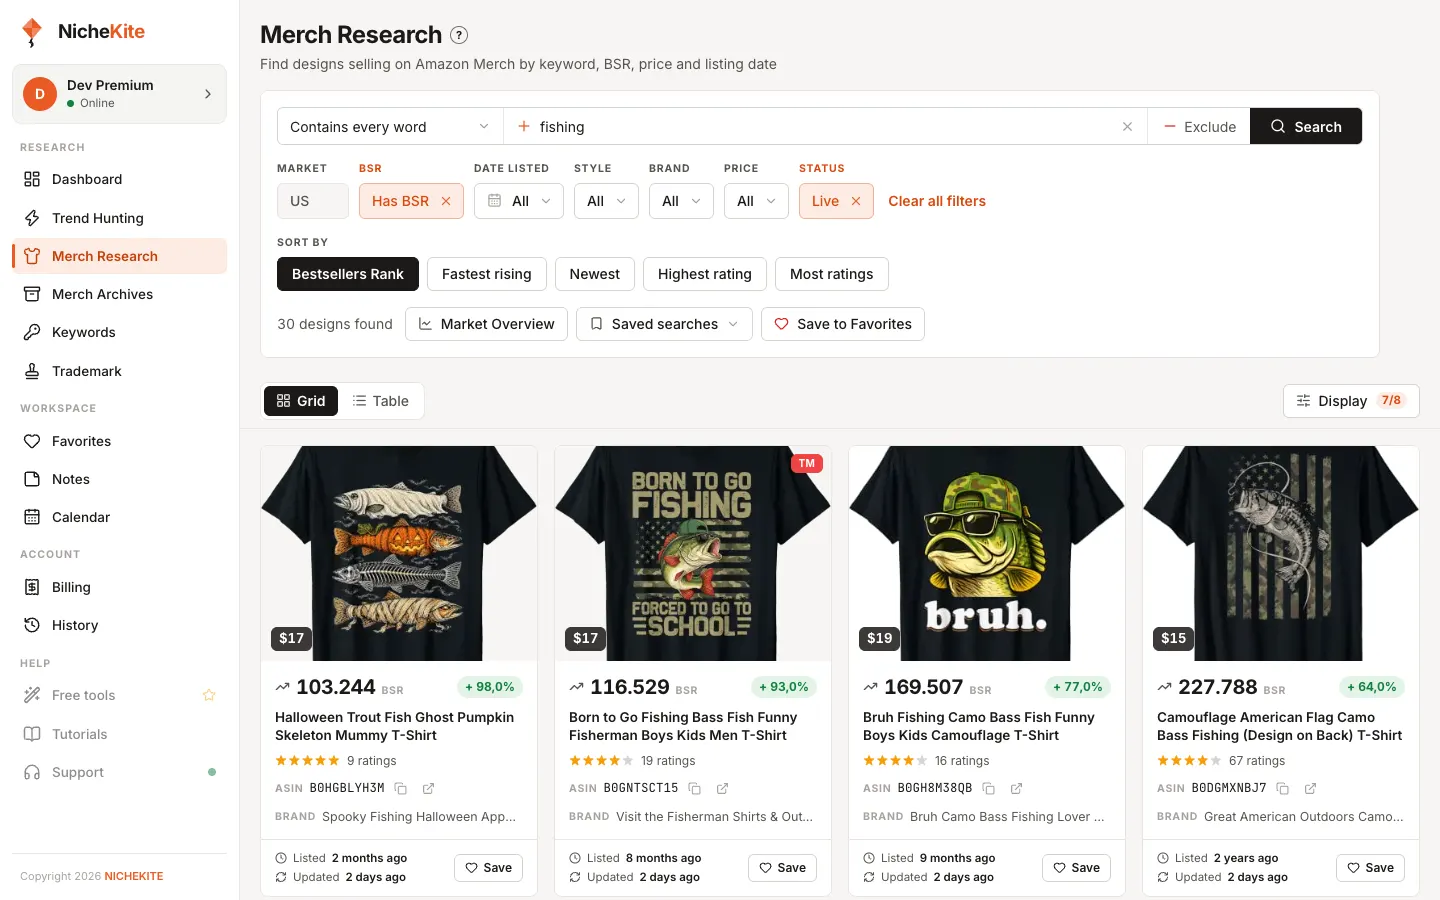
Task: Sort results by Most ratings
Action: point(832,274)
